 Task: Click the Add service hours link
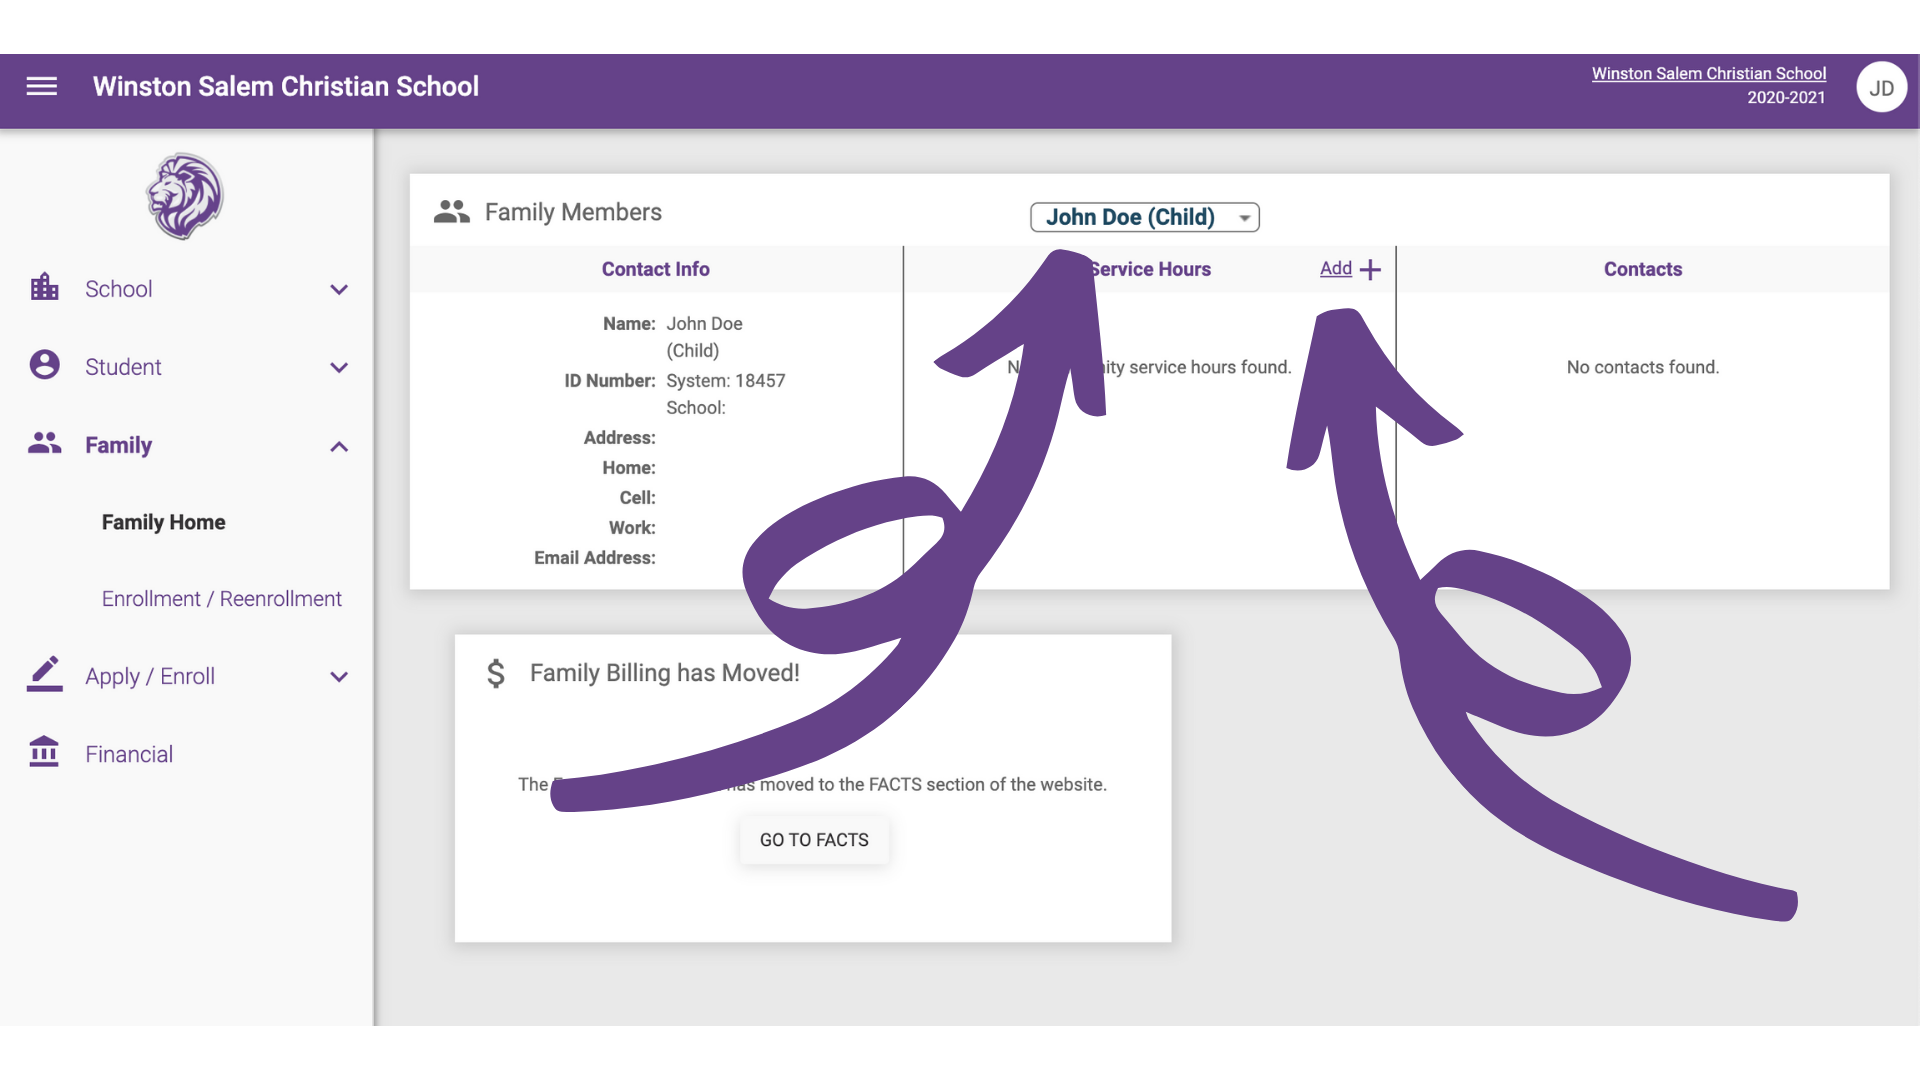tap(1335, 268)
